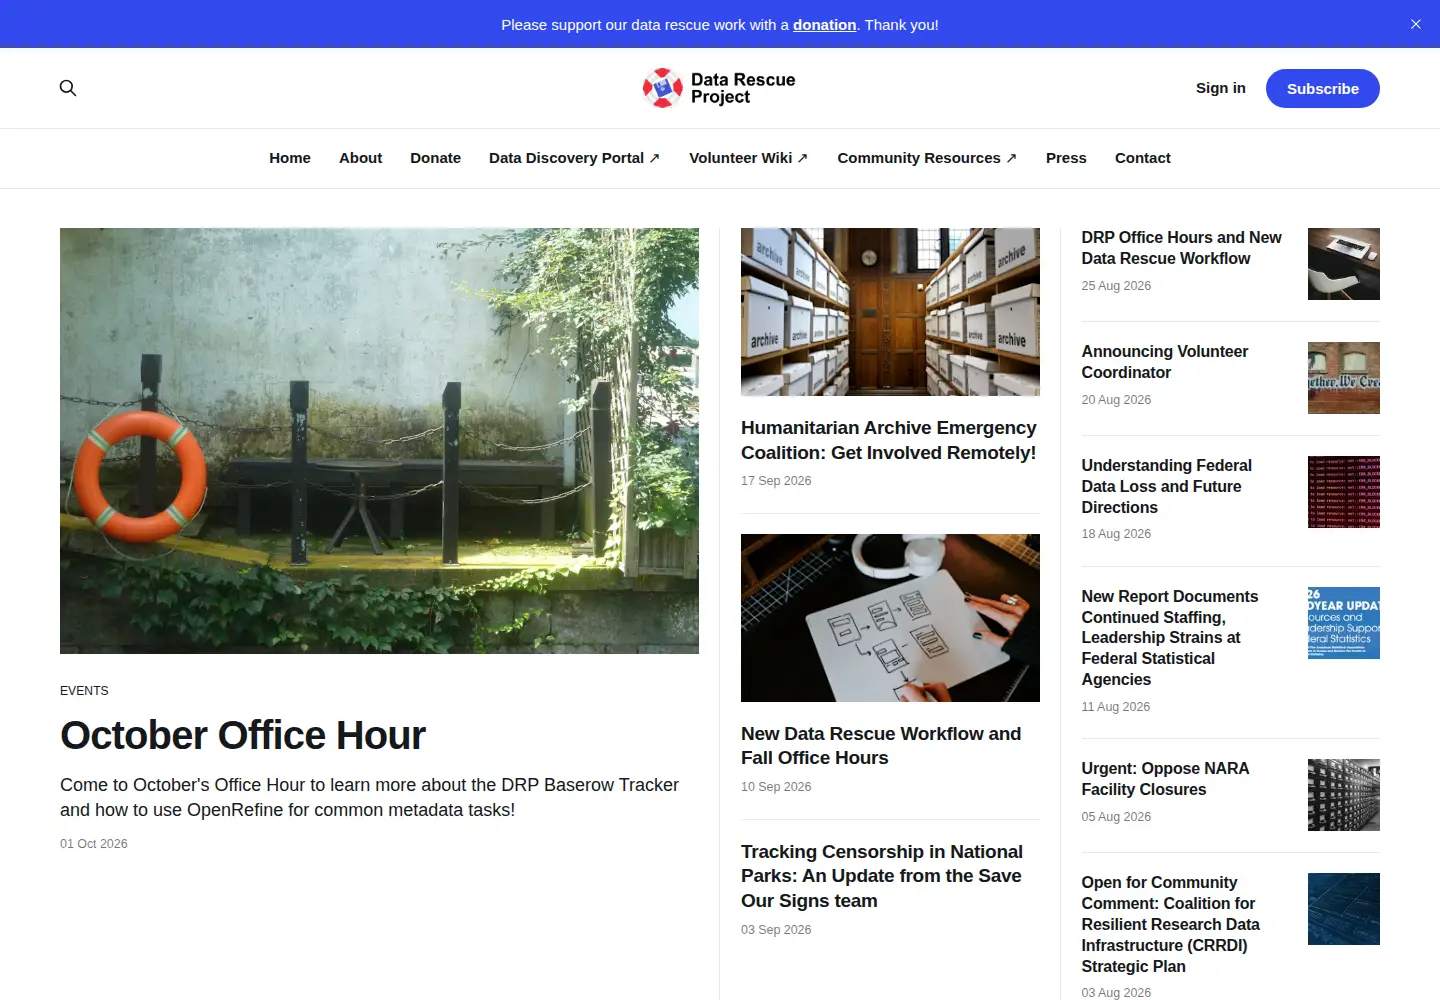Viewport: 1440px width, 1000px height.
Task: Click the Subscribe button
Action: pyautogui.click(x=1322, y=88)
